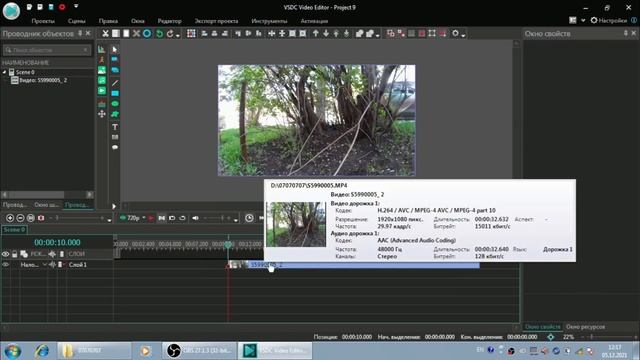Open the Правка menu
Screen dimensions: 640x360
click(x=108, y=21)
